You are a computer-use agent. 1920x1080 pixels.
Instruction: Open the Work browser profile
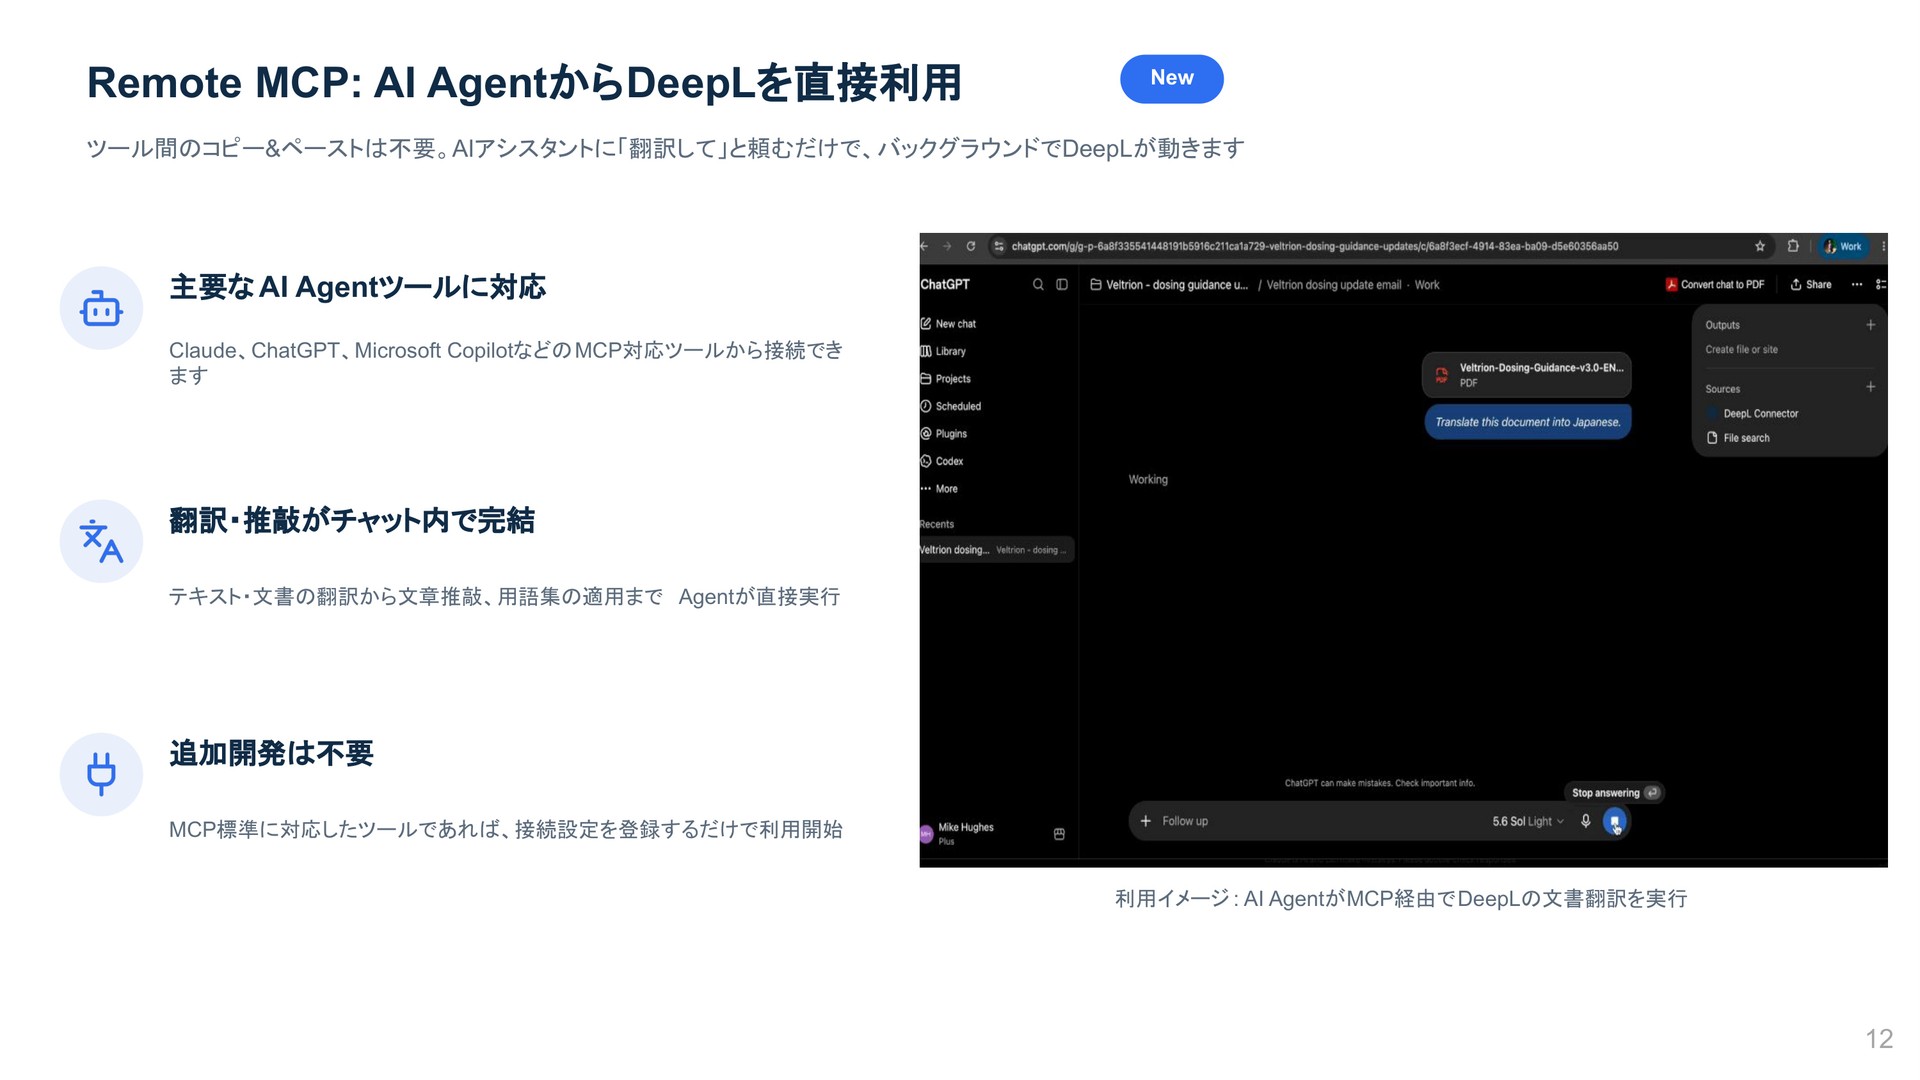tap(1844, 246)
